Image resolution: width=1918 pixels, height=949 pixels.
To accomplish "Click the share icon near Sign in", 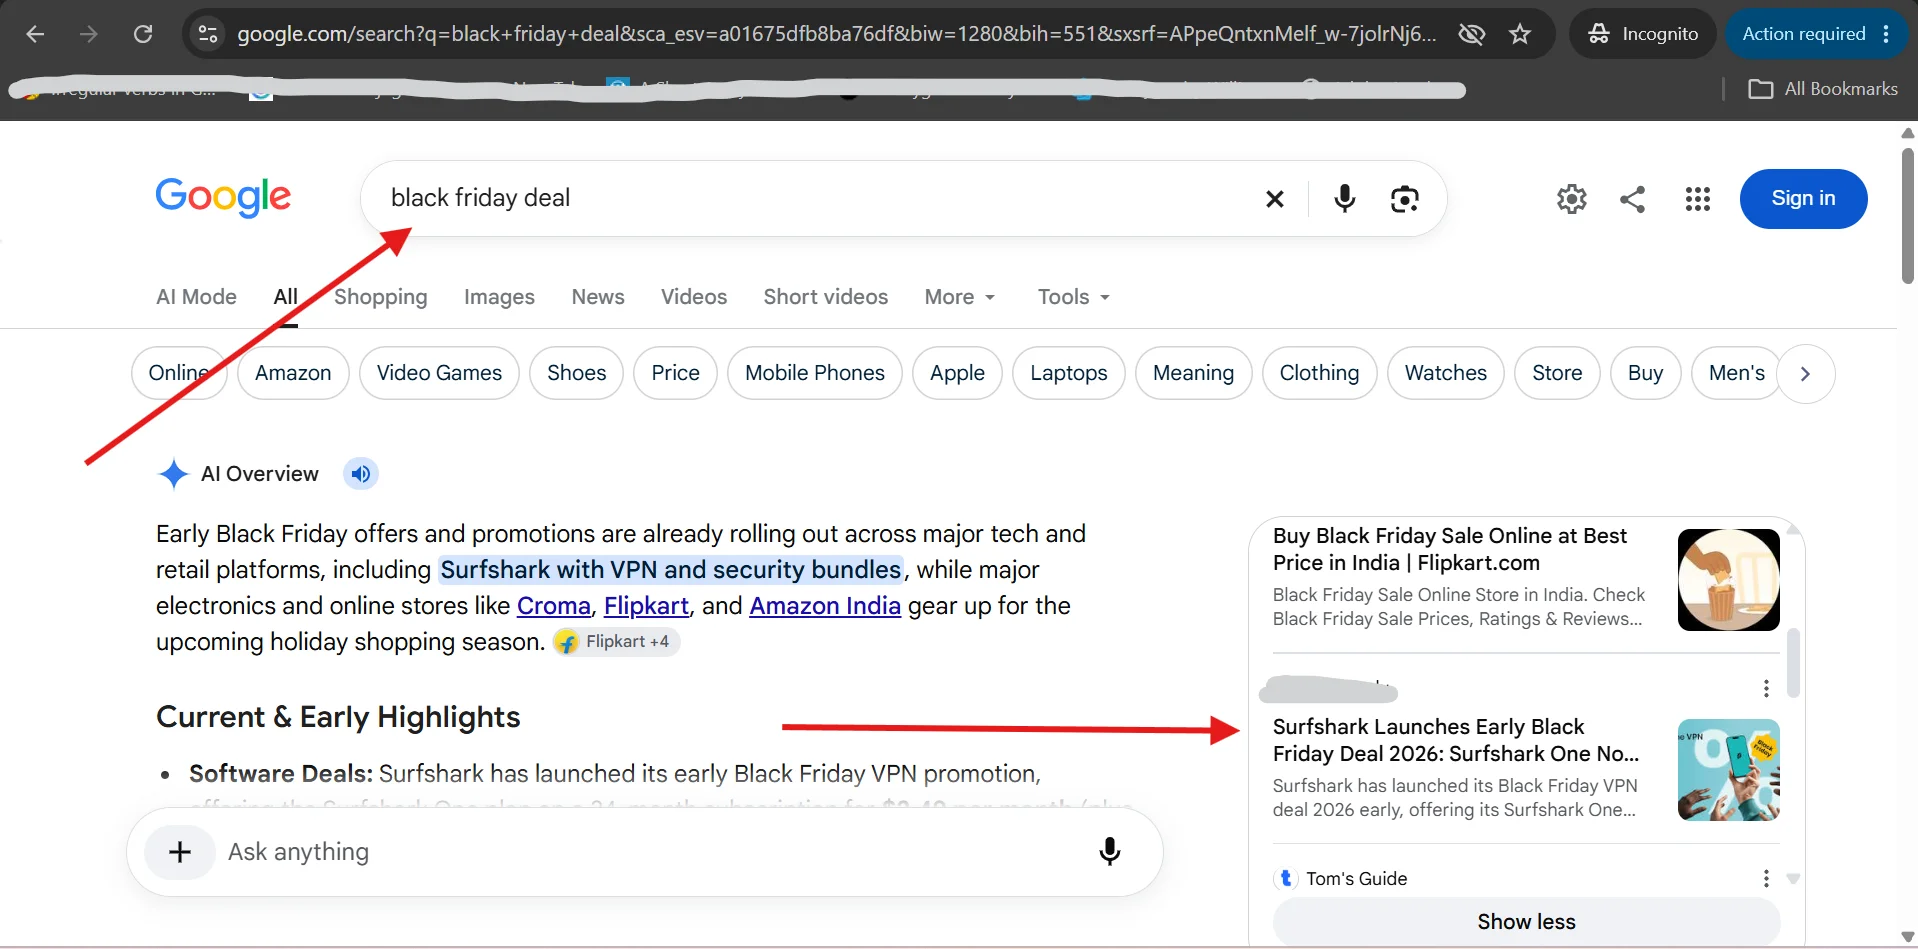I will [1633, 199].
